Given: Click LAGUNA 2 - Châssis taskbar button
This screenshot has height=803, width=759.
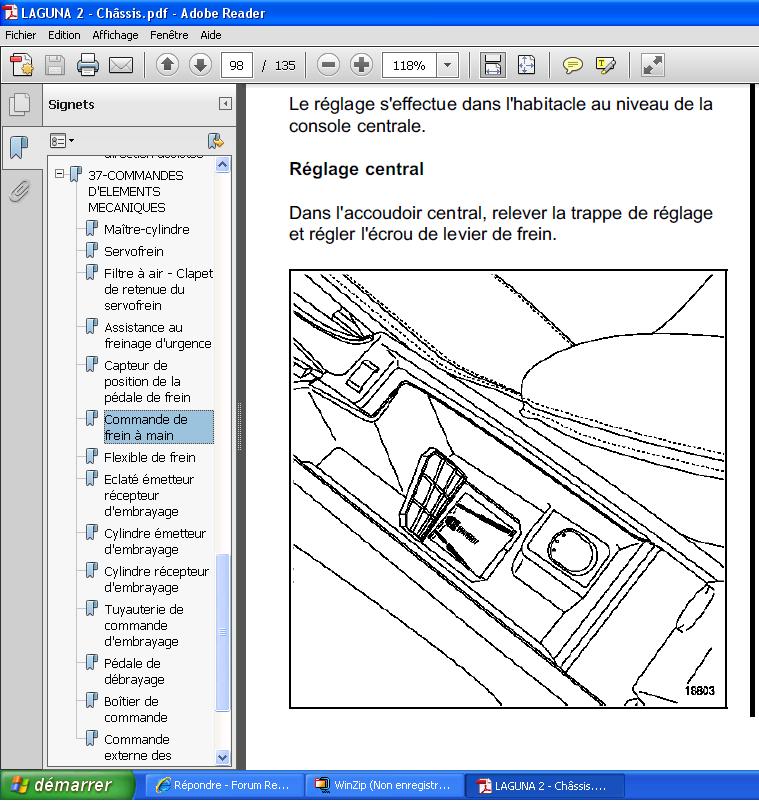Looking at the screenshot, I should [x=544, y=786].
